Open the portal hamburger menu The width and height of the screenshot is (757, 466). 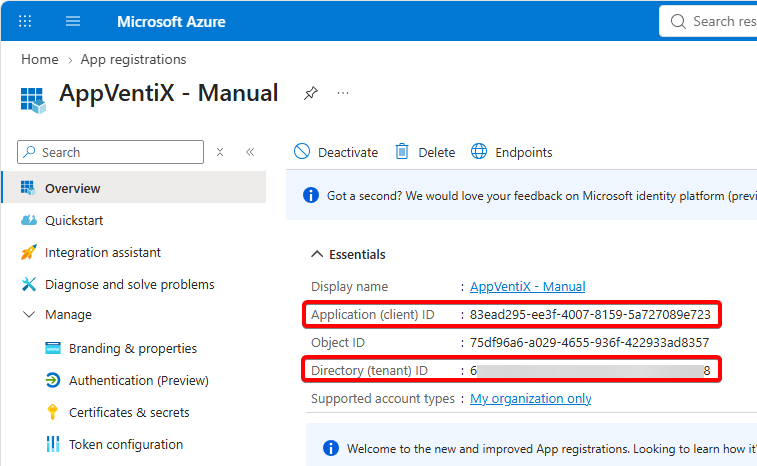[x=73, y=21]
